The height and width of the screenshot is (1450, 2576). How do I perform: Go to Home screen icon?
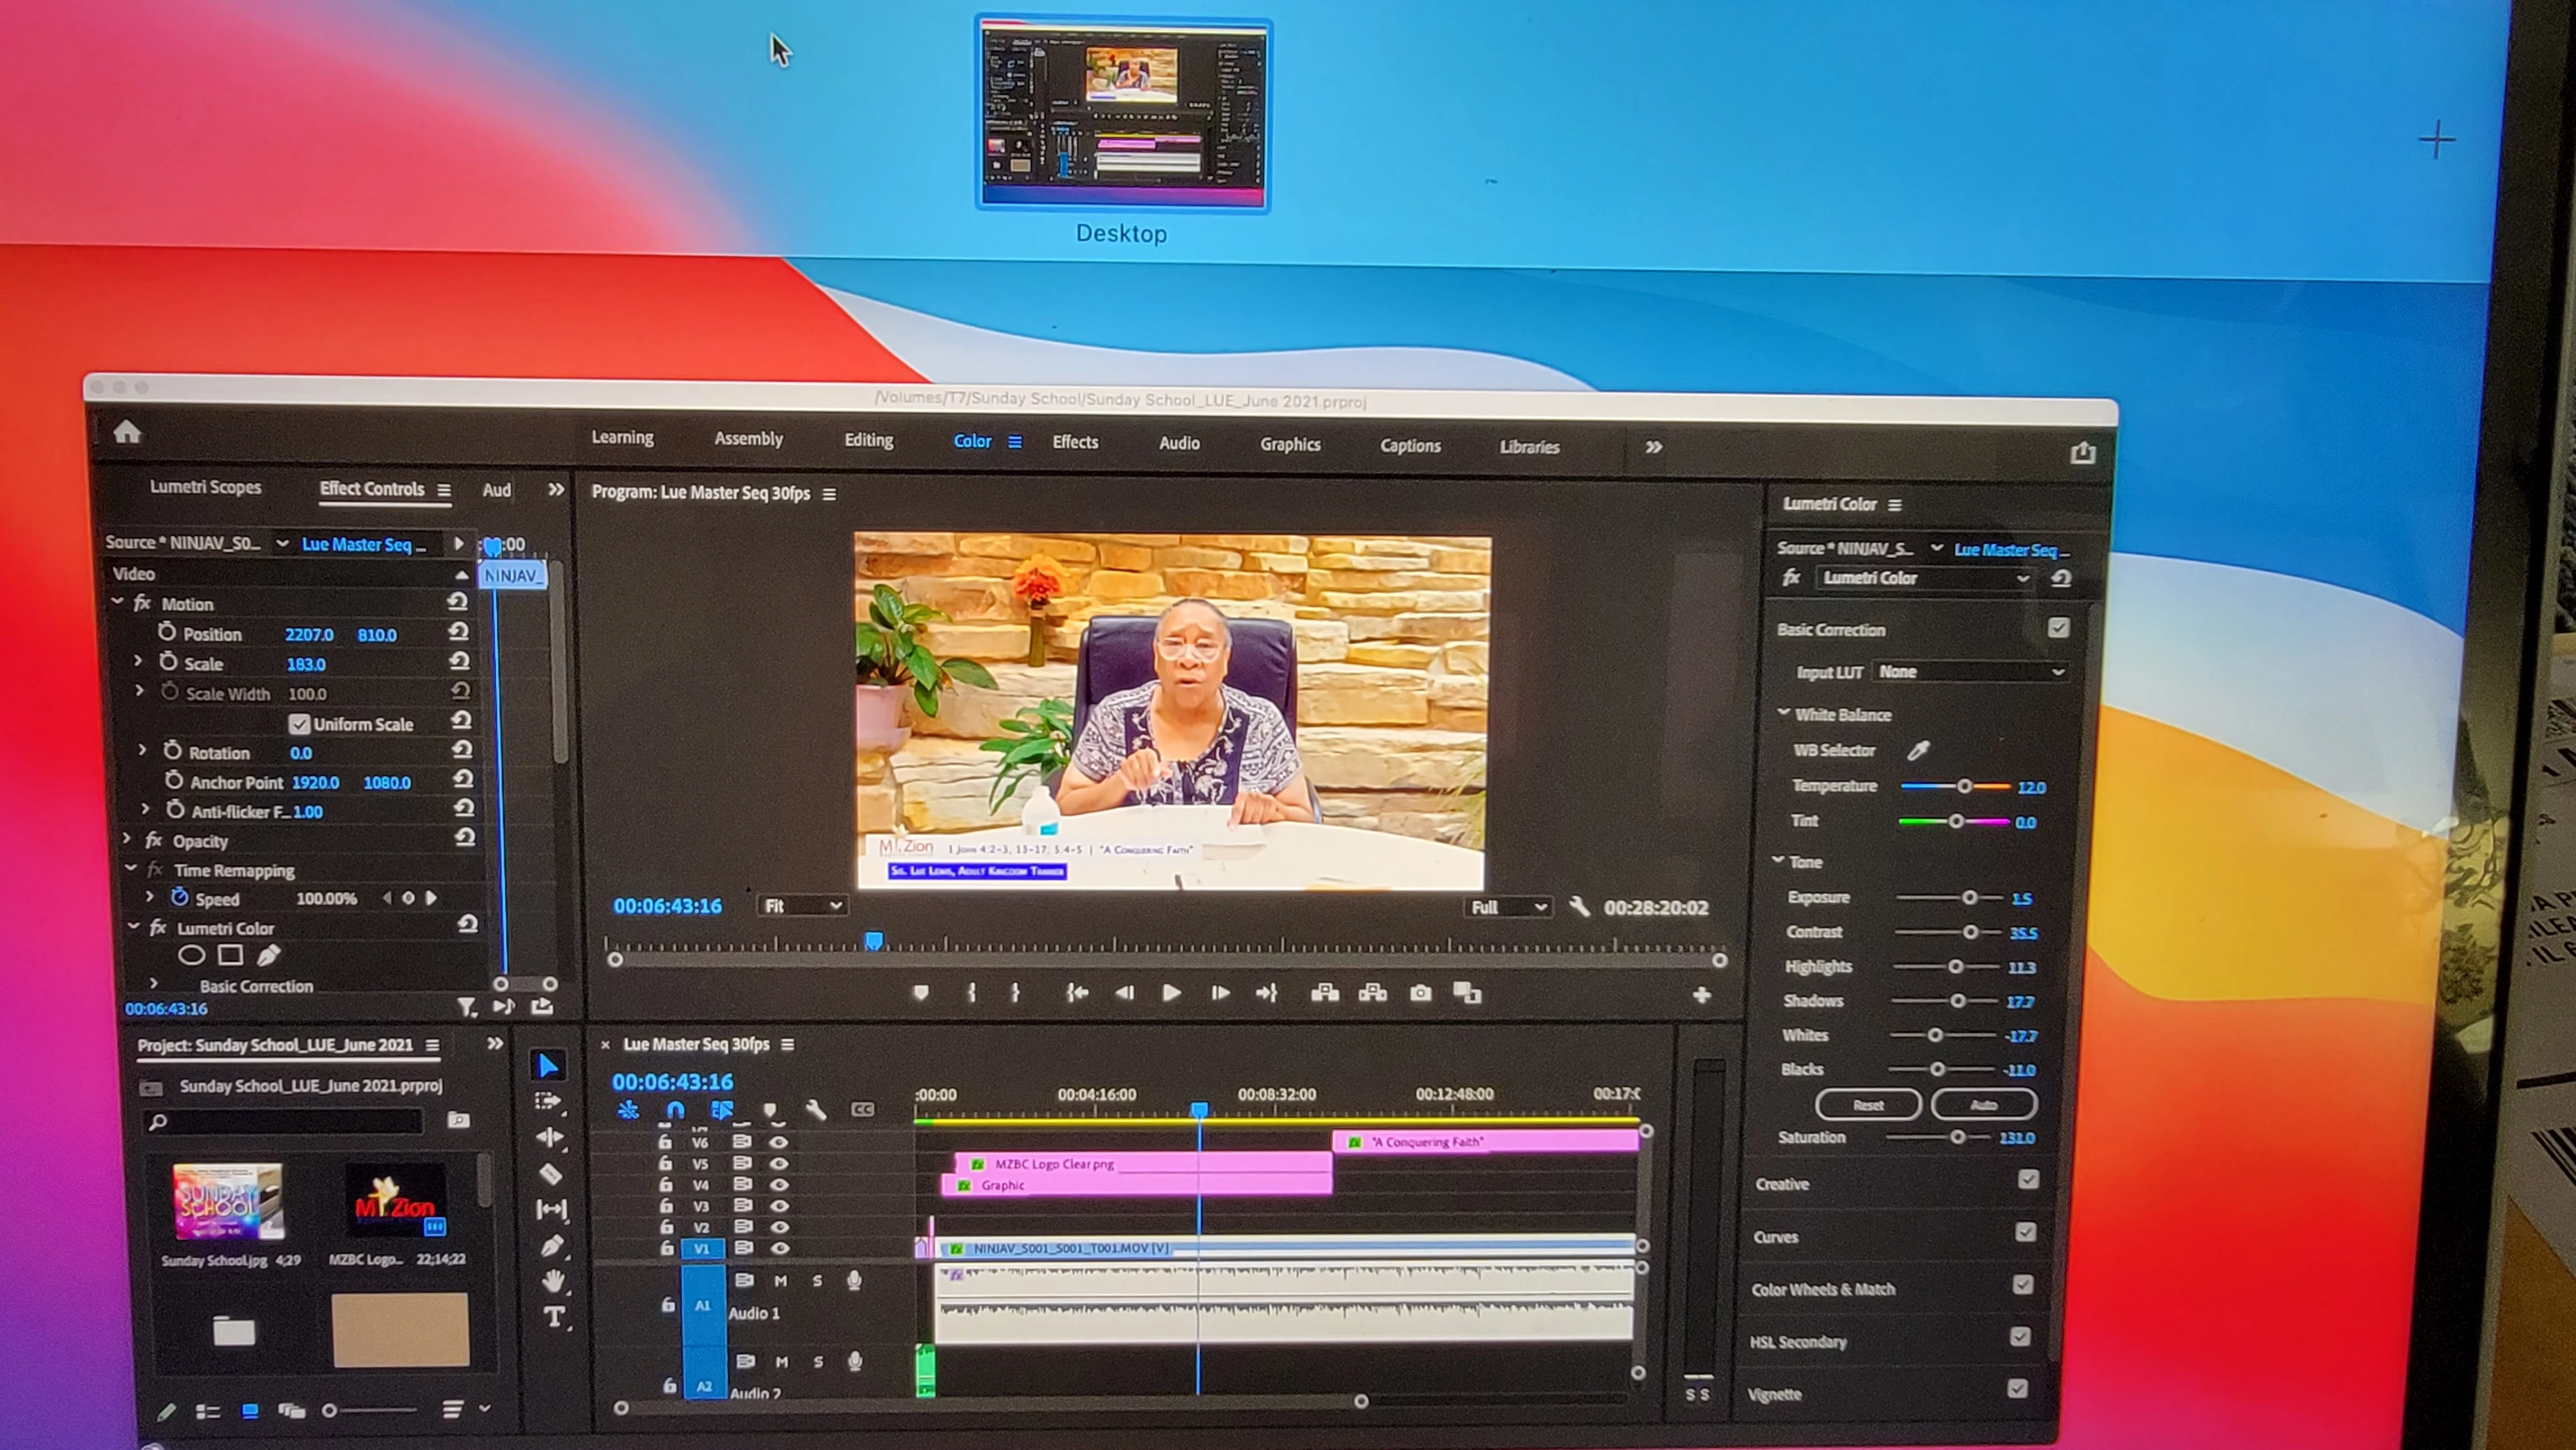127,432
